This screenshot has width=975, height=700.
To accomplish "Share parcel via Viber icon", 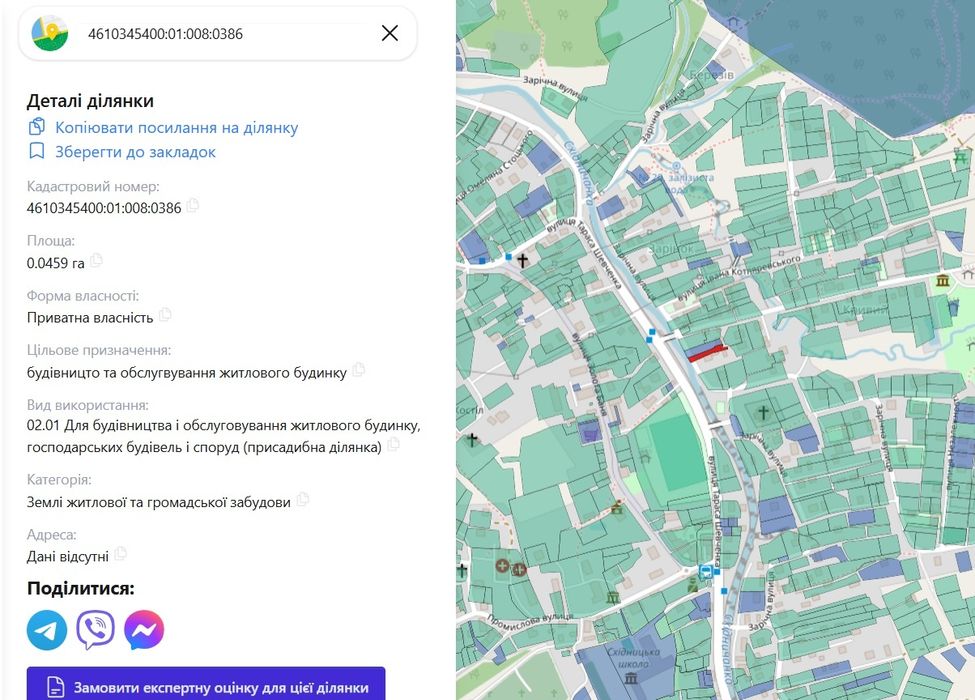I will tap(96, 630).
